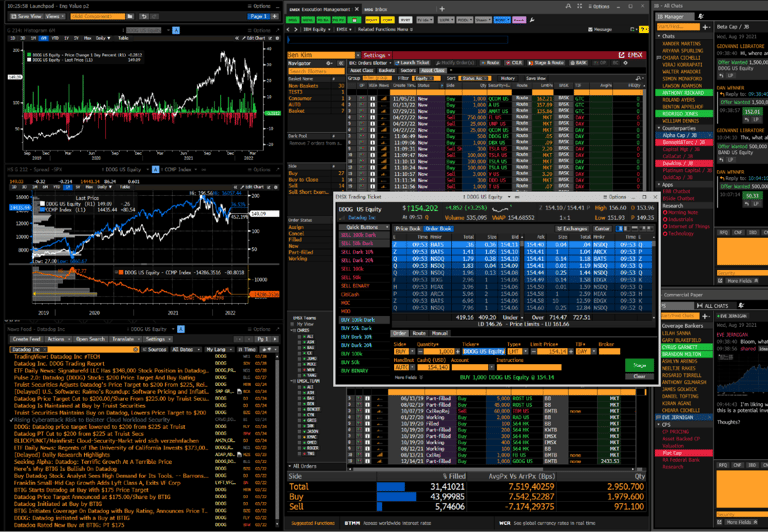This screenshot has width=768, height=532.
Task: Click the Search Blotters input field
Action: (316, 71)
